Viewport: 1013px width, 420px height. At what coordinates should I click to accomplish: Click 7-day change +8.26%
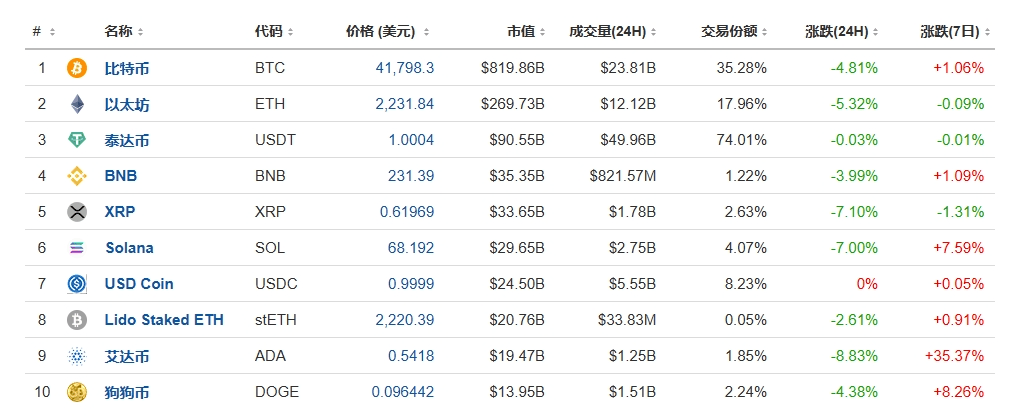[x=959, y=392]
